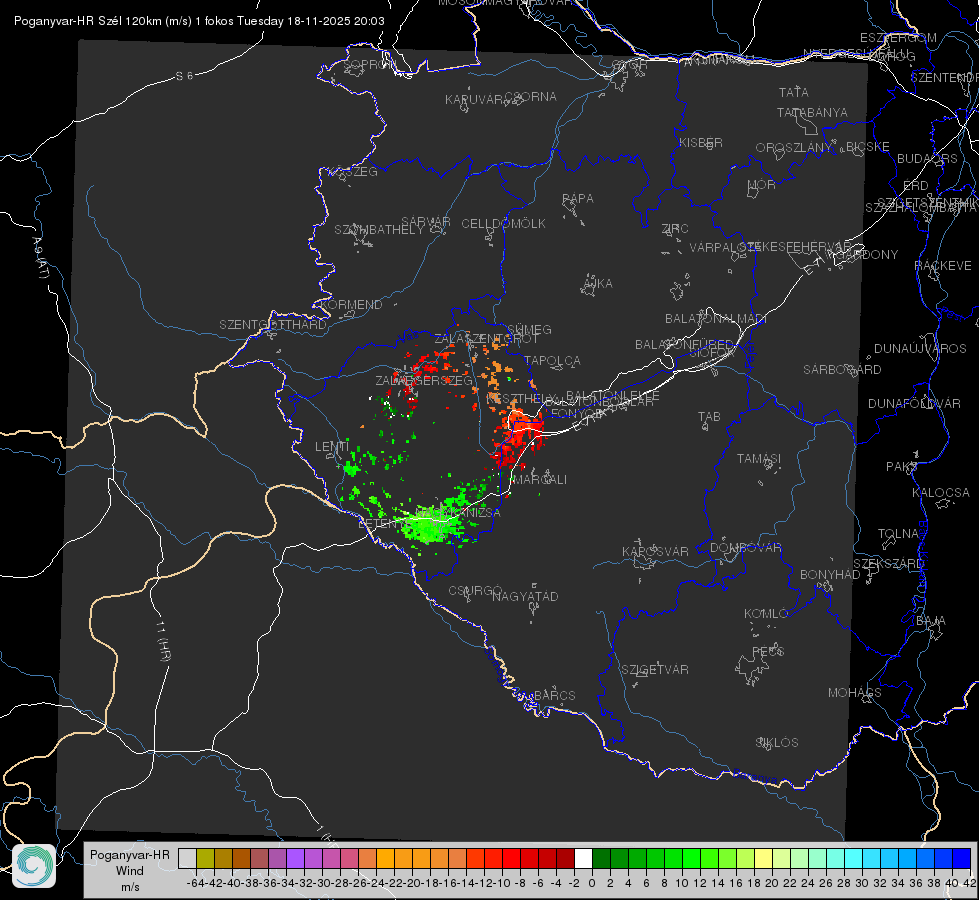Click the PÉCS label
Viewport: 979px width, 900px height.
pyautogui.click(x=768, y=651)
